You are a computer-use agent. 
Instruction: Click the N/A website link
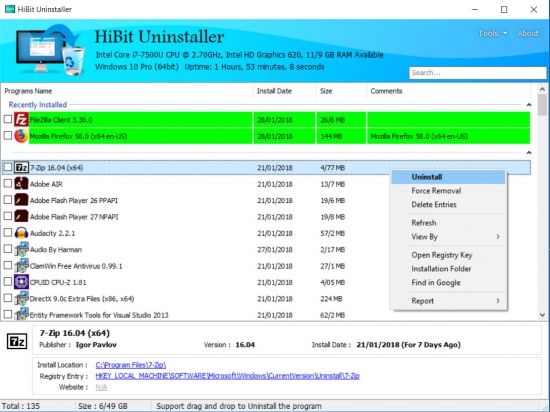[x=101, y=387]
